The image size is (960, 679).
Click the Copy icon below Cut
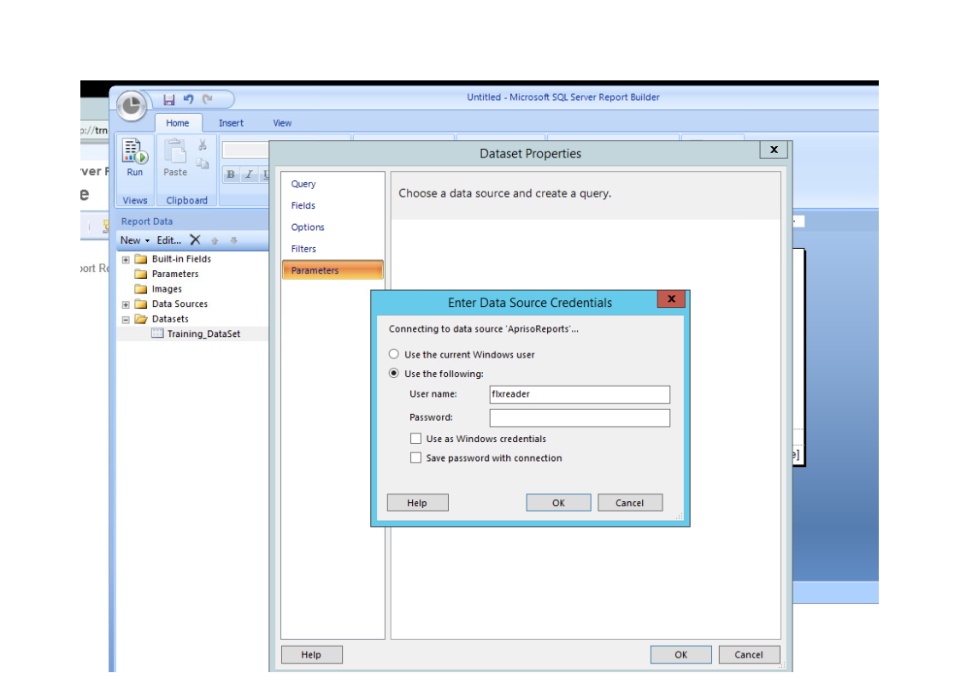(x=202, y=163)
